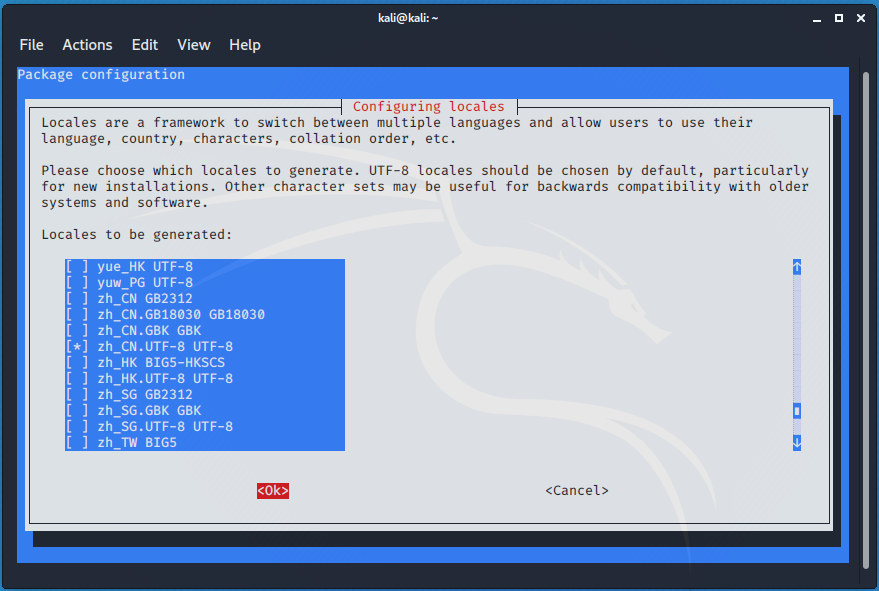Click the locale list down arrow

pyautogui.click(x=797, y=442)
